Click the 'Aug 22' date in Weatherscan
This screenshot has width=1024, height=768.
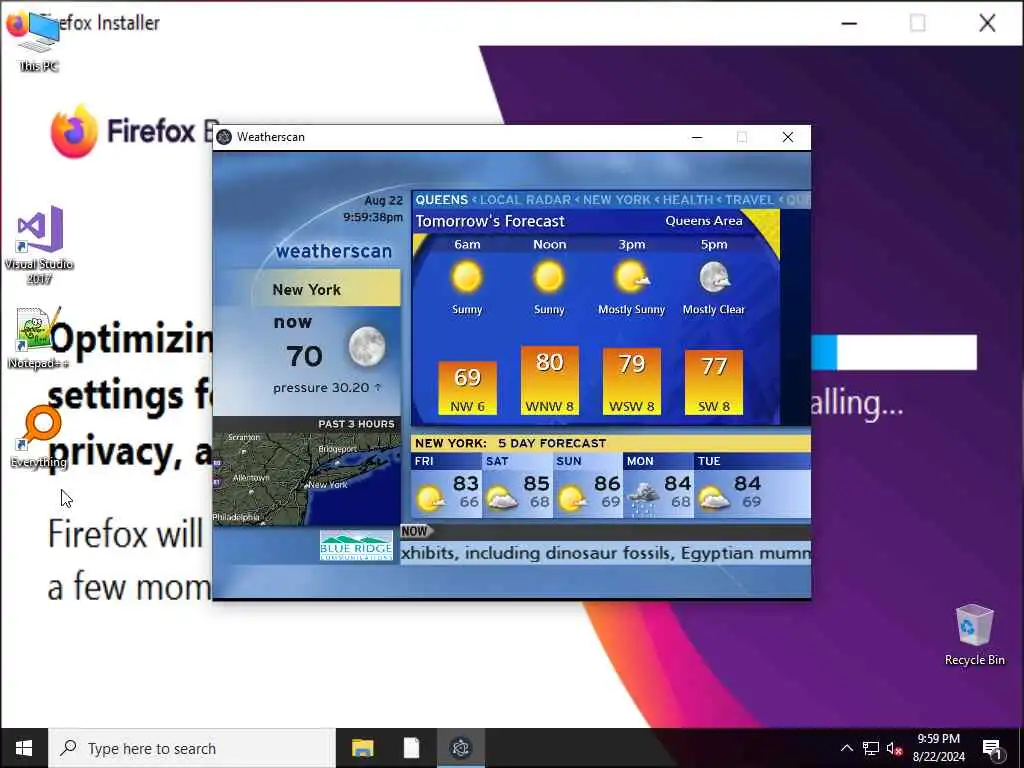click(x=383, y=200)
